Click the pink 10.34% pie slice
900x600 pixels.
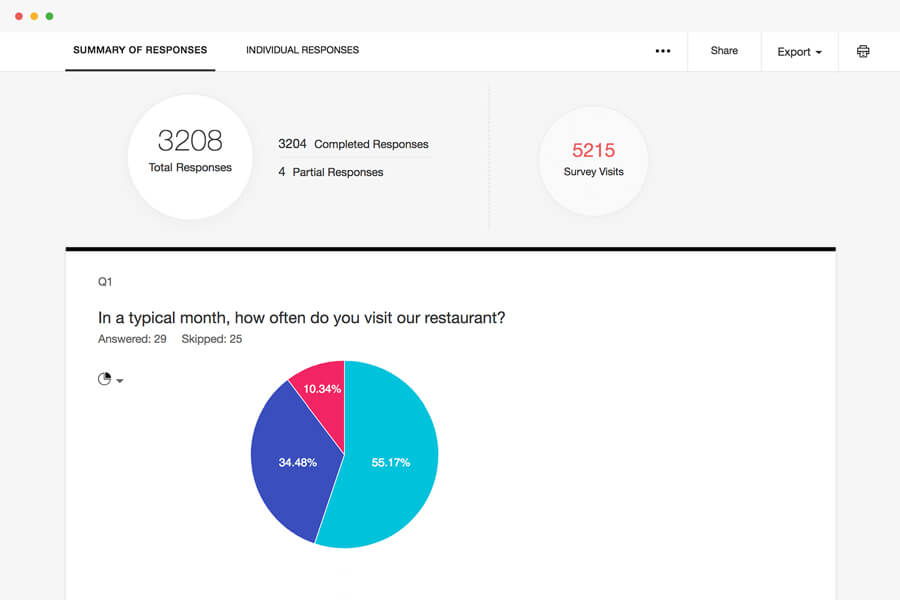point(322,386)
